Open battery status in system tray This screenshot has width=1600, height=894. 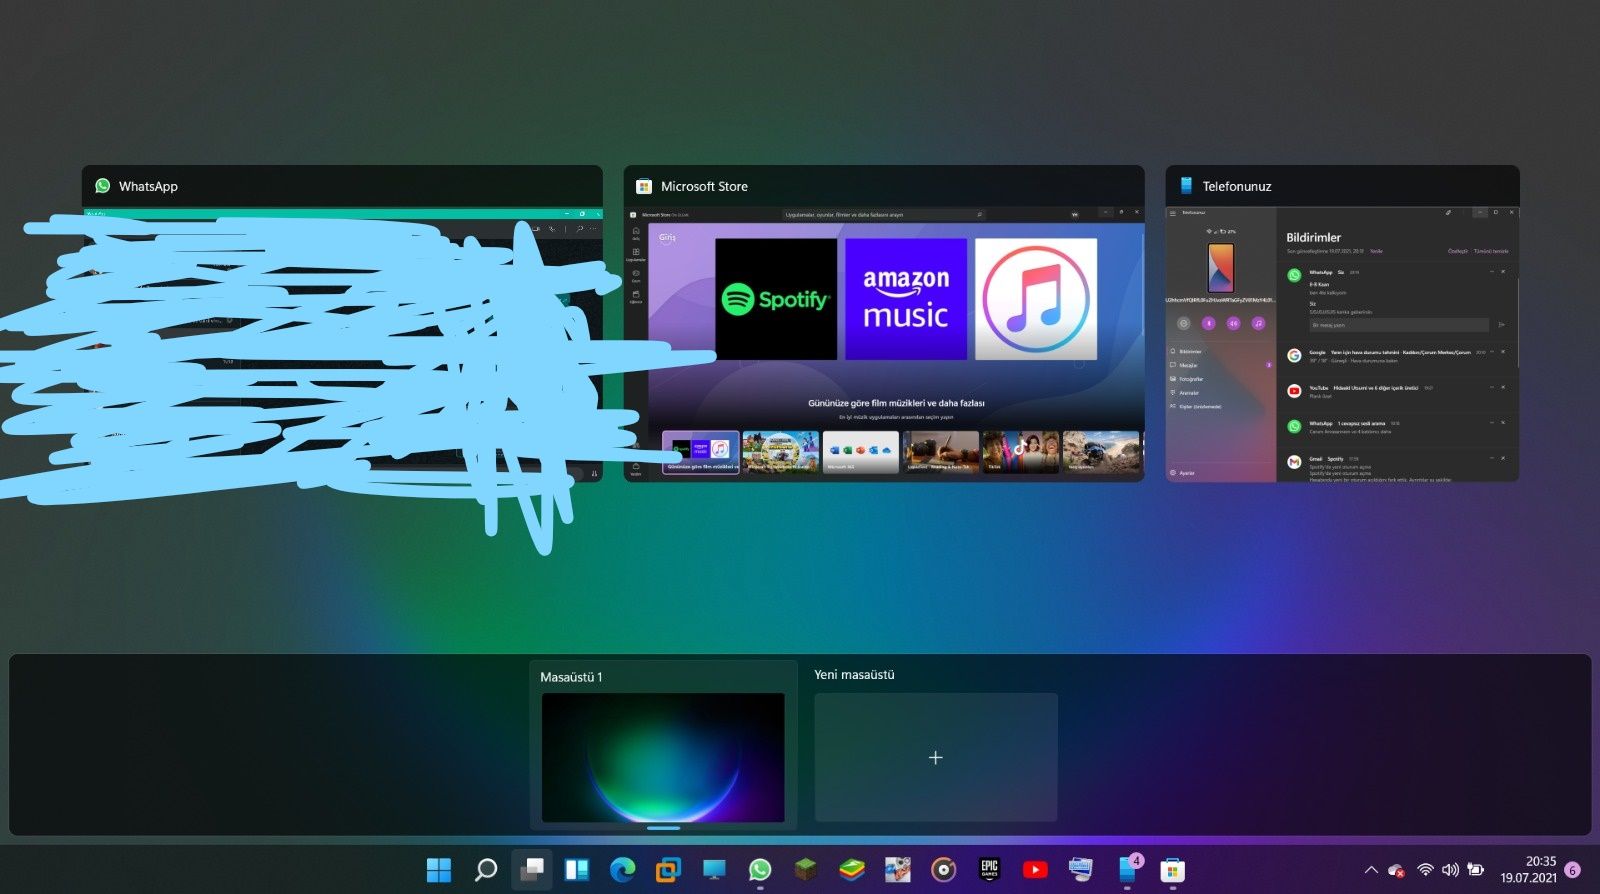[x=1475, y=870]
